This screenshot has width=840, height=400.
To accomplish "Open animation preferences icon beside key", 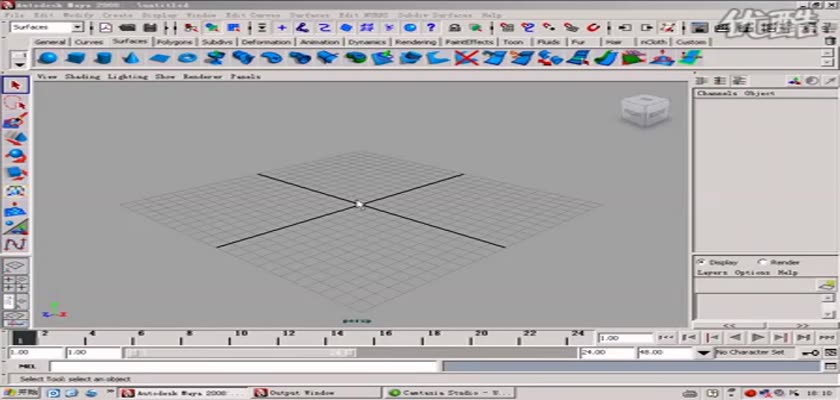I will click(830, 352).
